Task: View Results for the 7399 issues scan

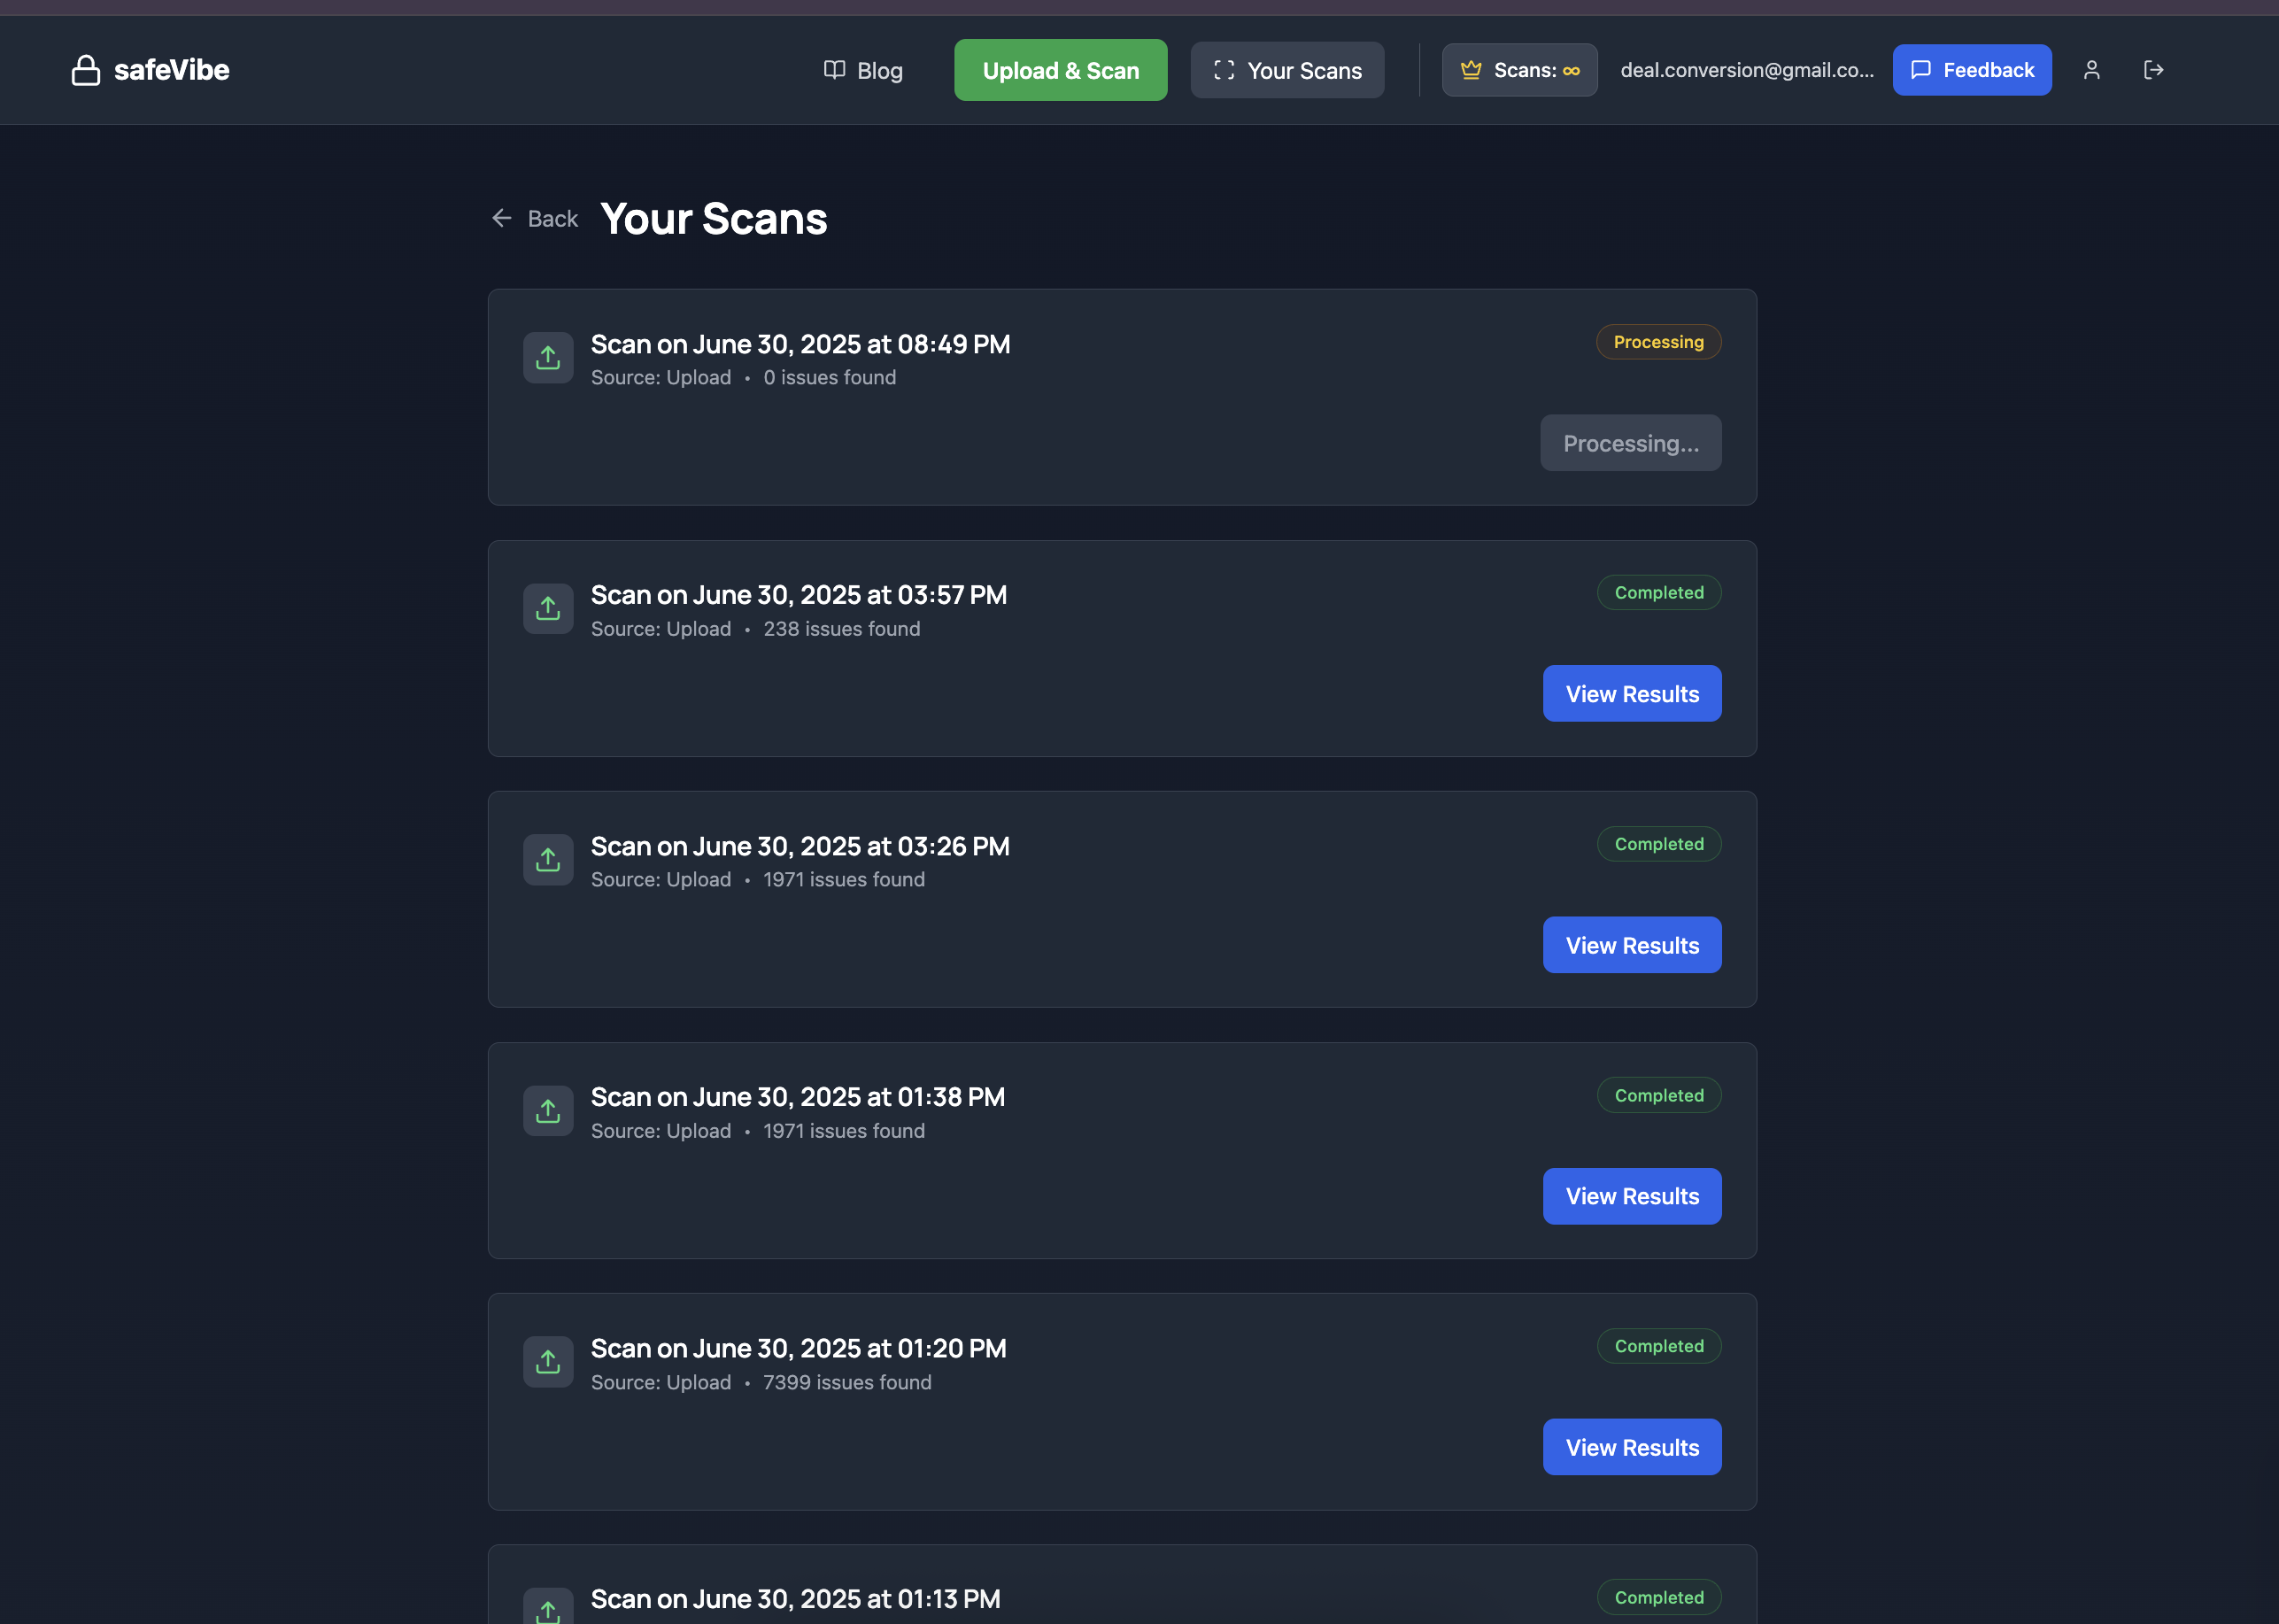Action: click(1631, 1447)
